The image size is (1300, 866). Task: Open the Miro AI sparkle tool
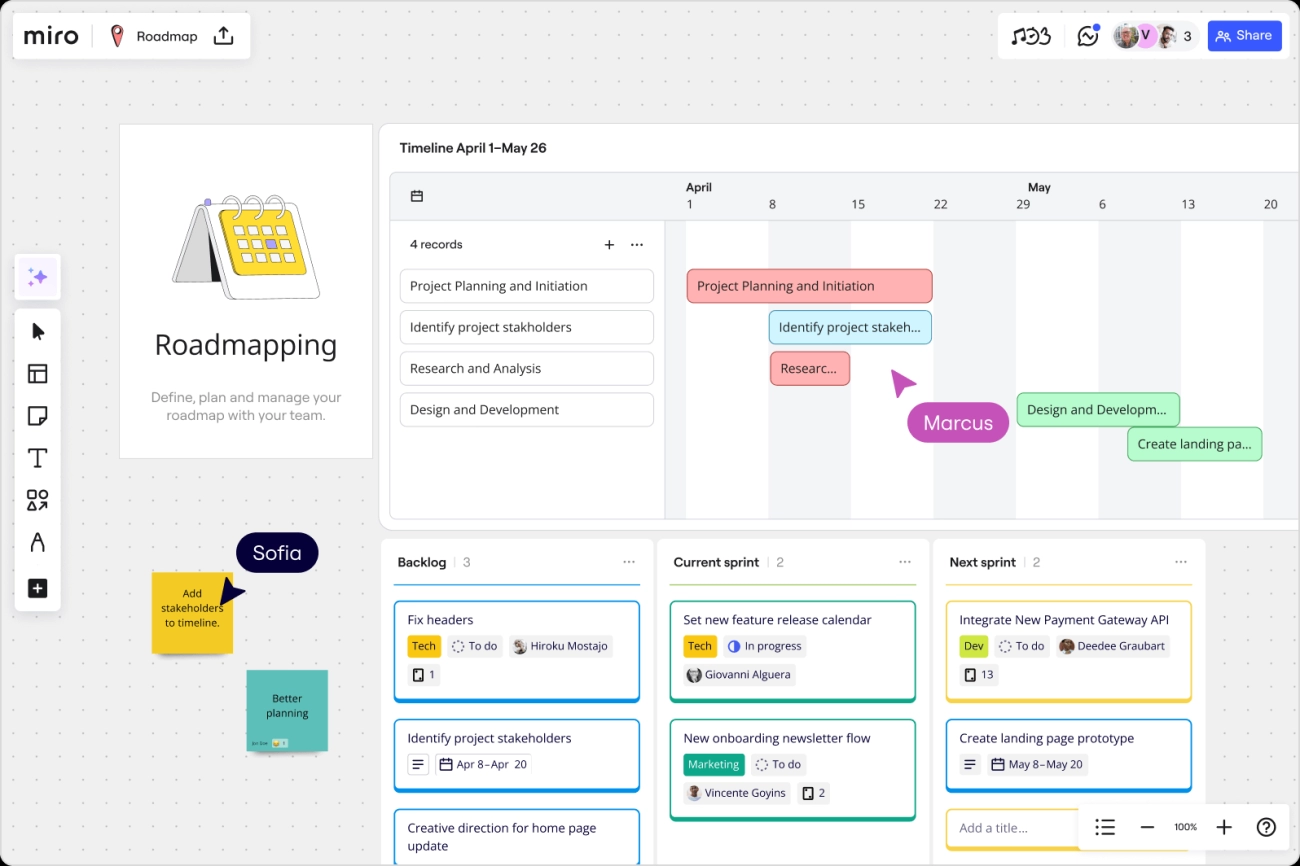pyautogui.click(x=38, y=277)
